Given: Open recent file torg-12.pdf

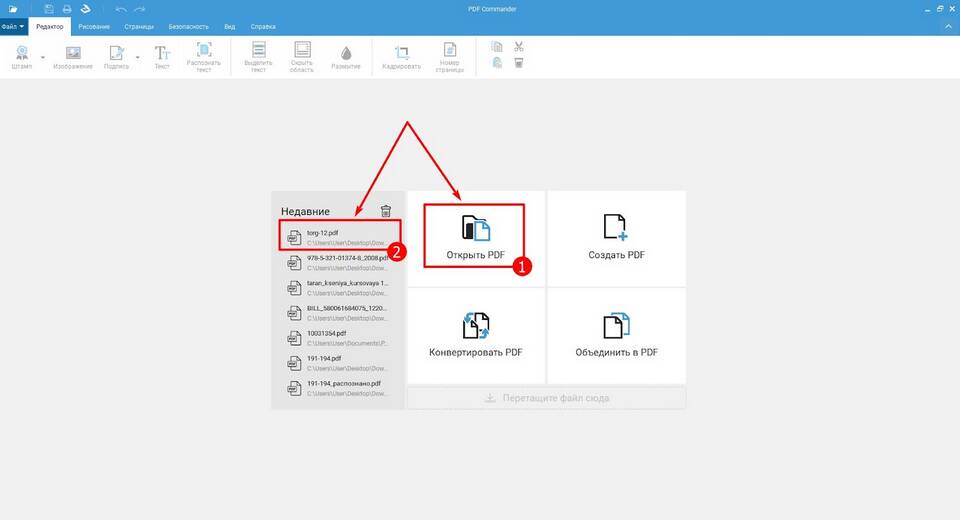Looking at the screenshot, I should (340, 237).
